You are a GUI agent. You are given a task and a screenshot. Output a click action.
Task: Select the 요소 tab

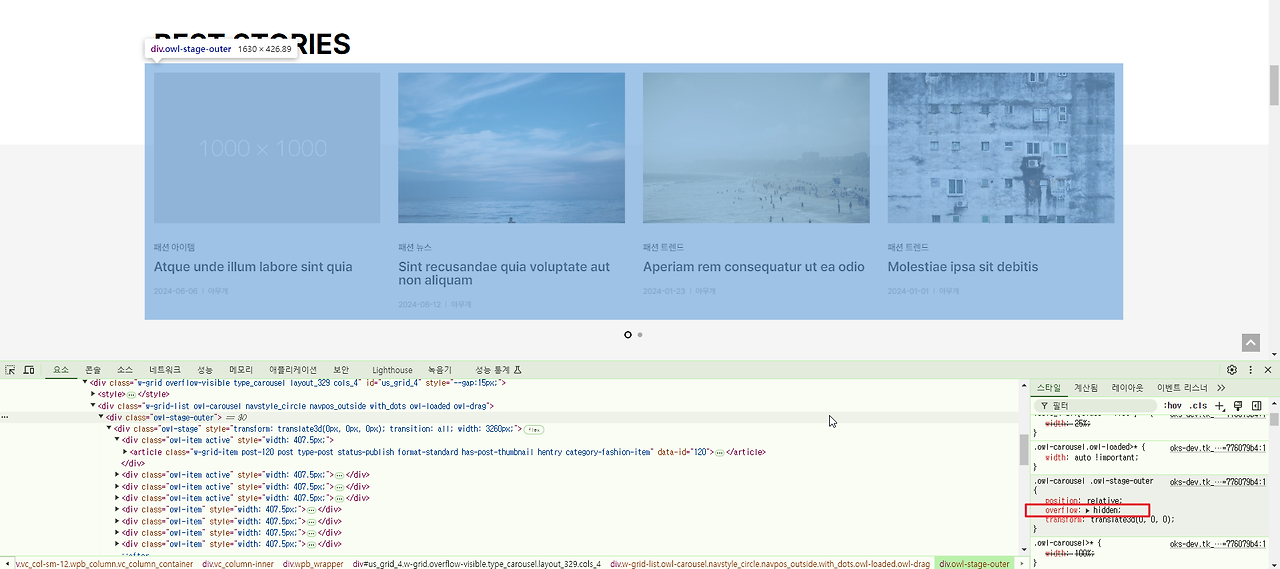pyautogui.click(x=61, y=370)
